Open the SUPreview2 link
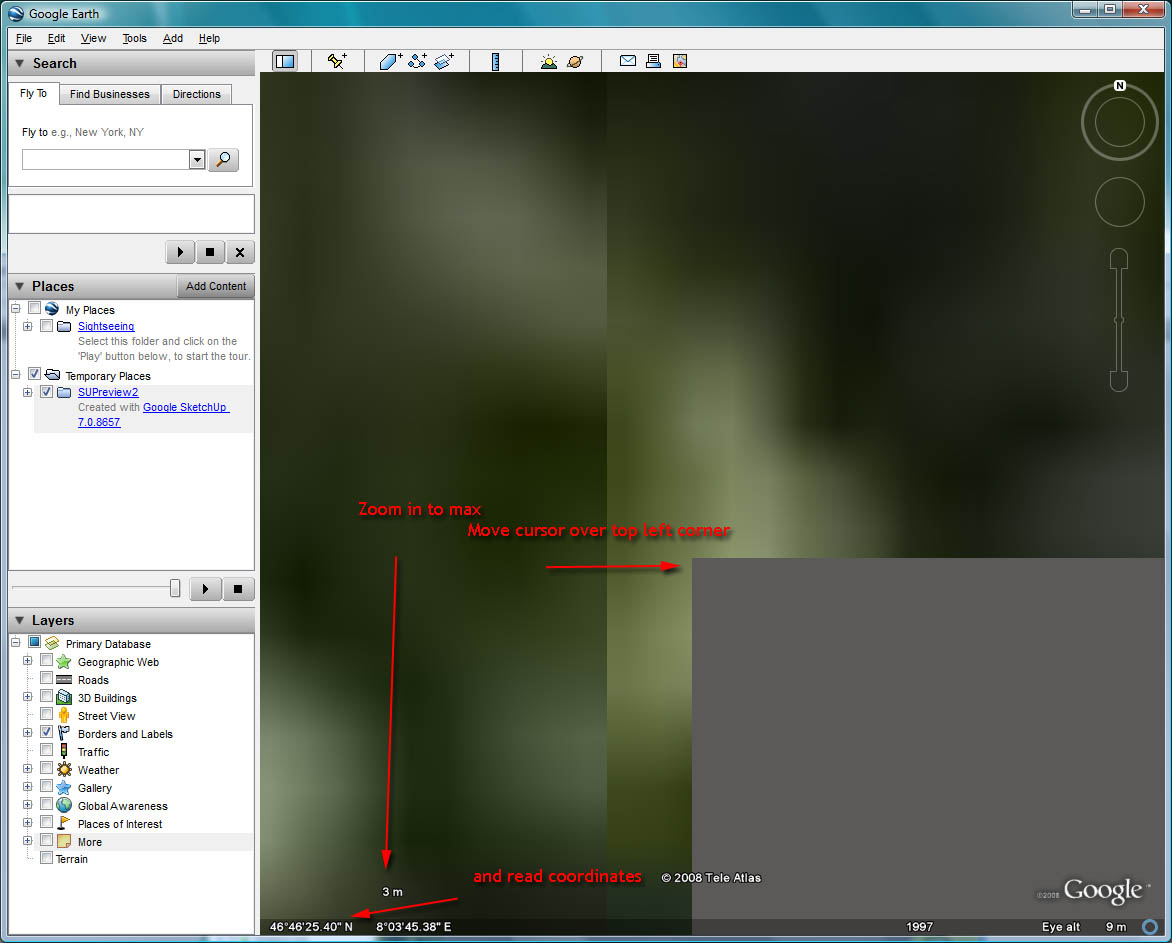This screenshot has width=1172, height=943. (x=108, y=392)
